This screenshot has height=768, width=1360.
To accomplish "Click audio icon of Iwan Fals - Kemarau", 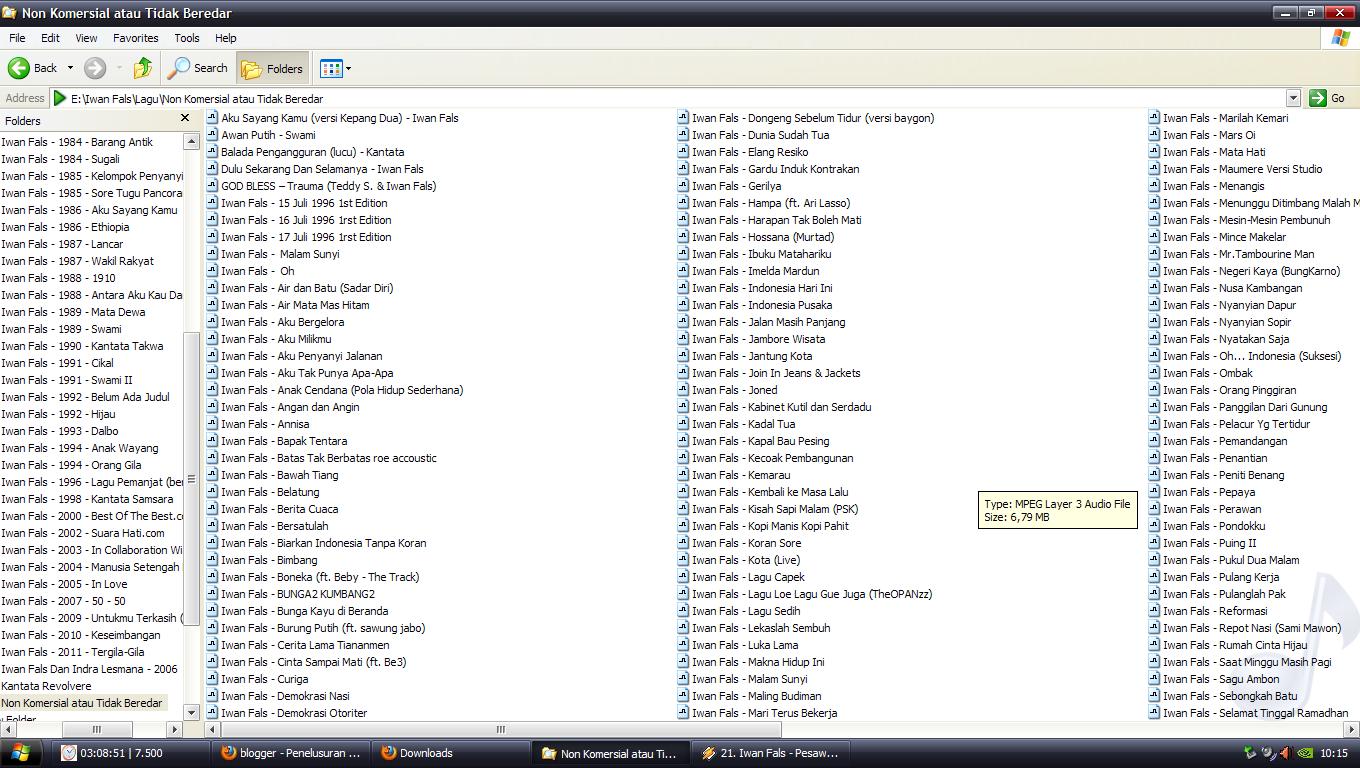I will point(683,475).
